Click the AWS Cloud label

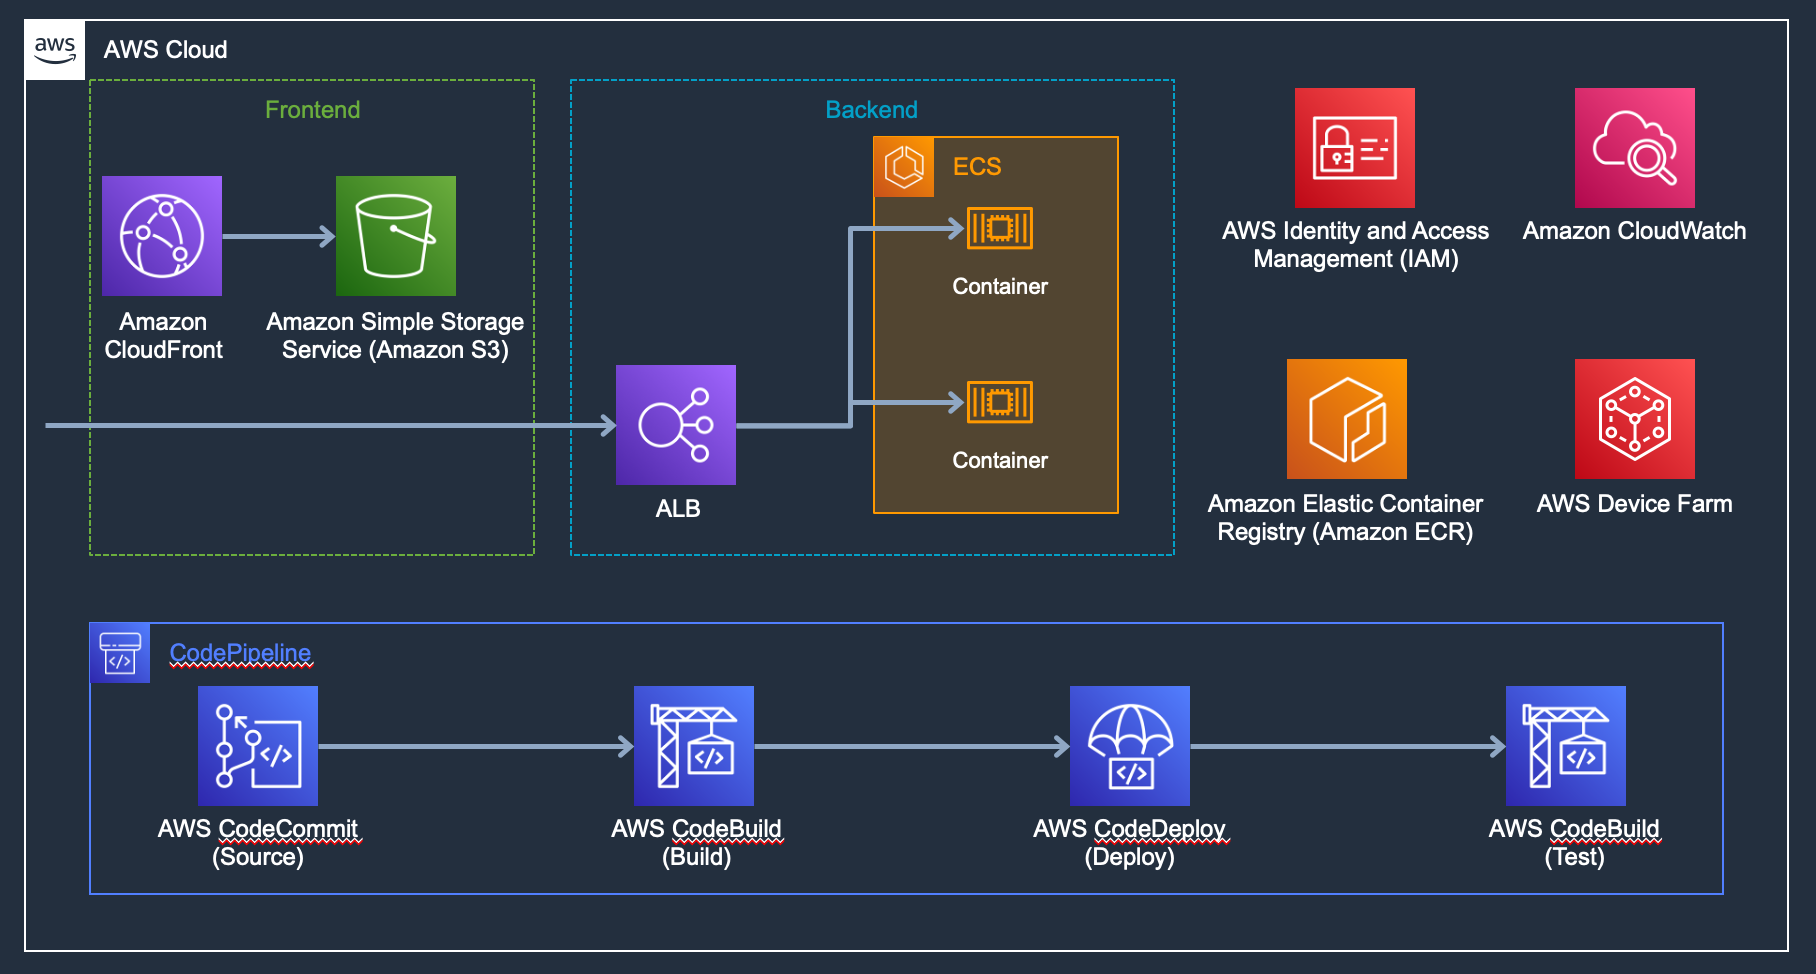click(x=166, y=50)
